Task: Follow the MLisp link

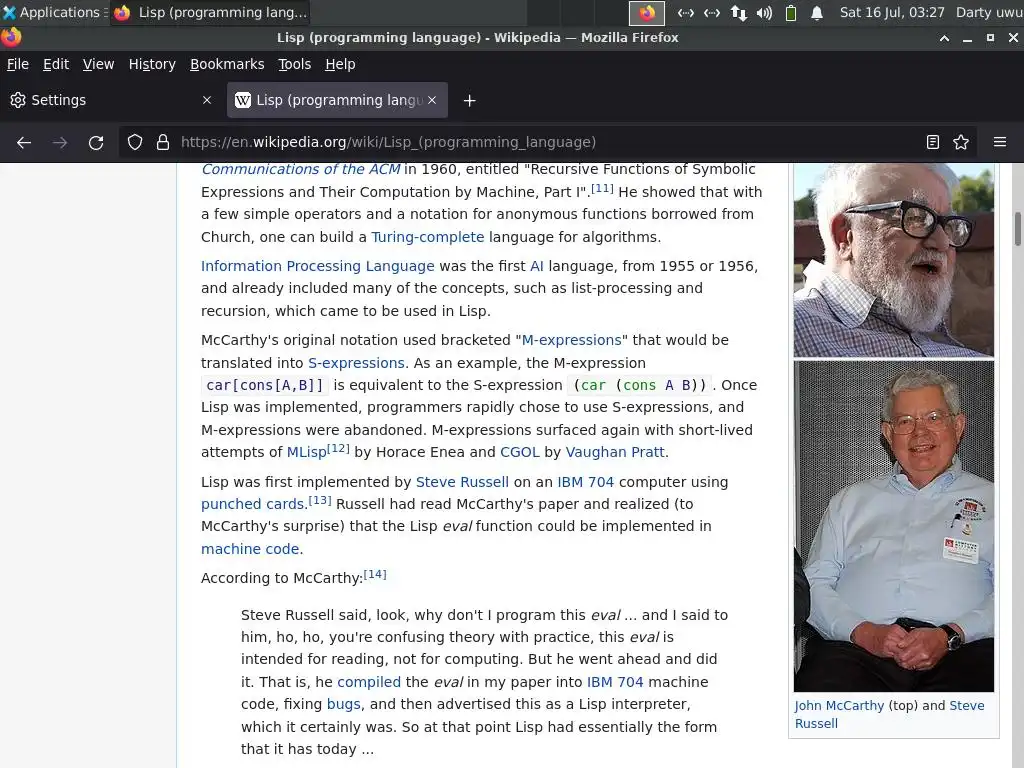Action: pyautogui.click(x=306, y=452)
